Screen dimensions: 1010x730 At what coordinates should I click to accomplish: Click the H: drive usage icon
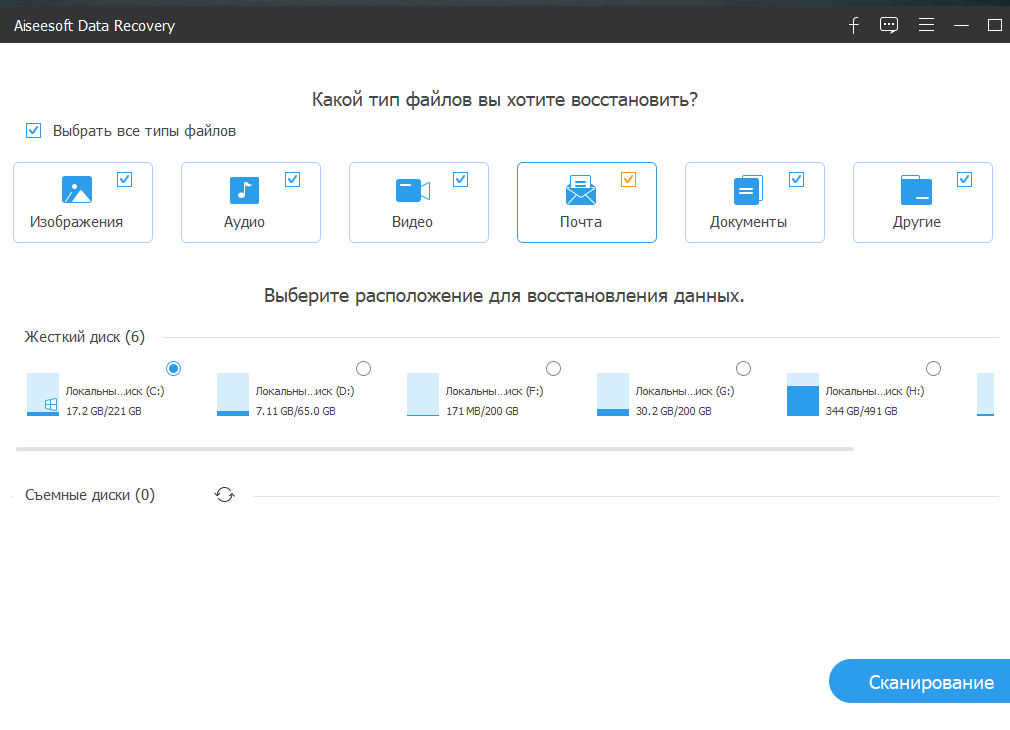803,394
